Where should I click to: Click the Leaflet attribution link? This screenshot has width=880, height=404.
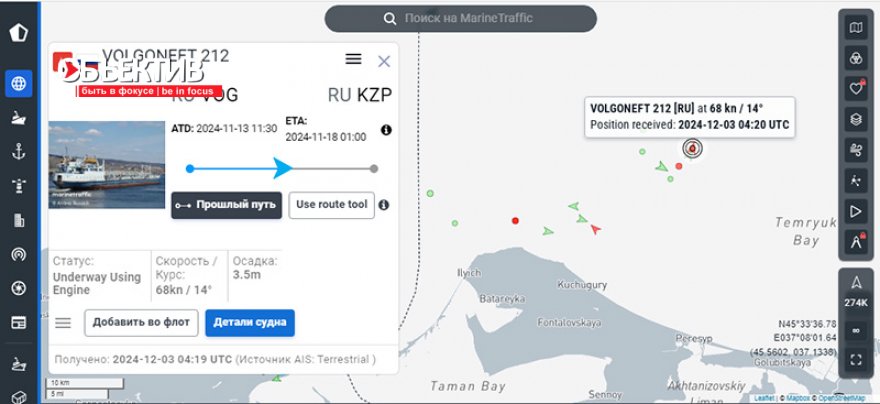tap(764, 398)
